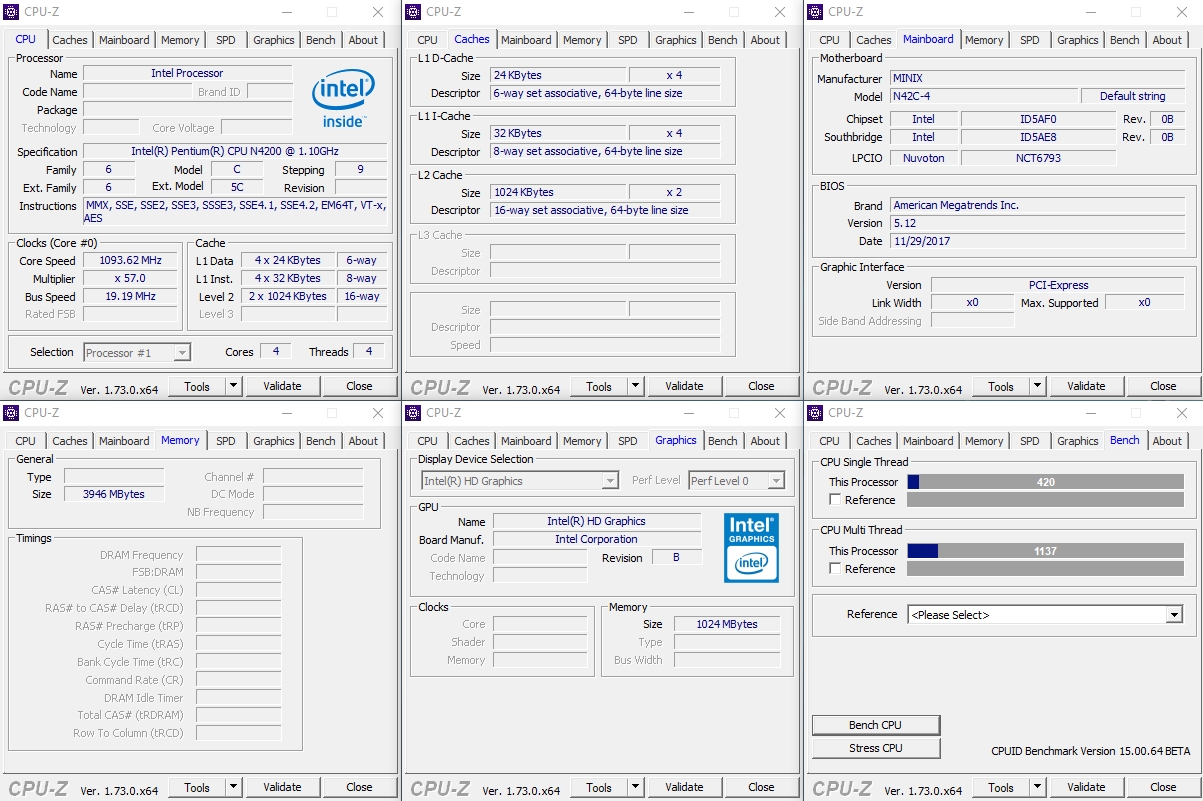Click the multi thread score bar showing 1137
This screenshot has height=801, width=1203.
point(1045,551)
